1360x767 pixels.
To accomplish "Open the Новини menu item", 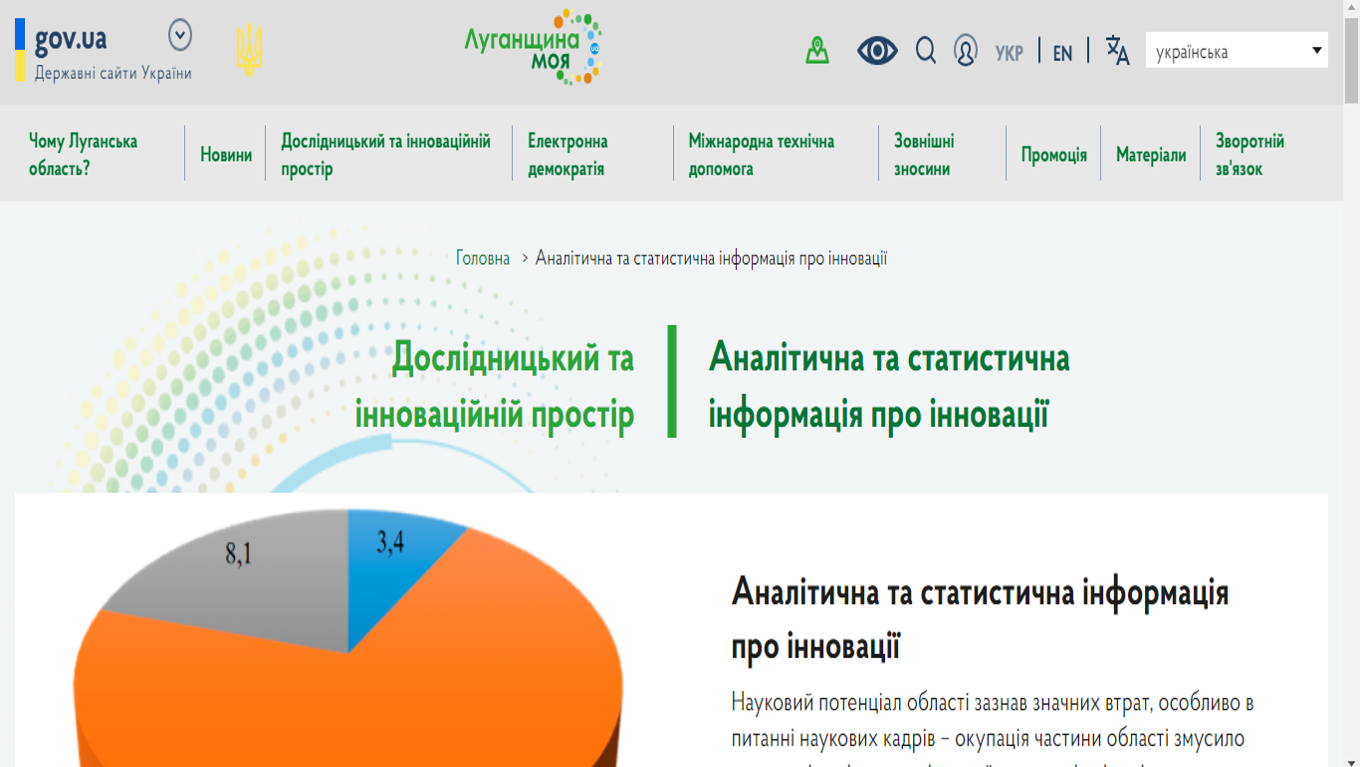I will point(226,155).
